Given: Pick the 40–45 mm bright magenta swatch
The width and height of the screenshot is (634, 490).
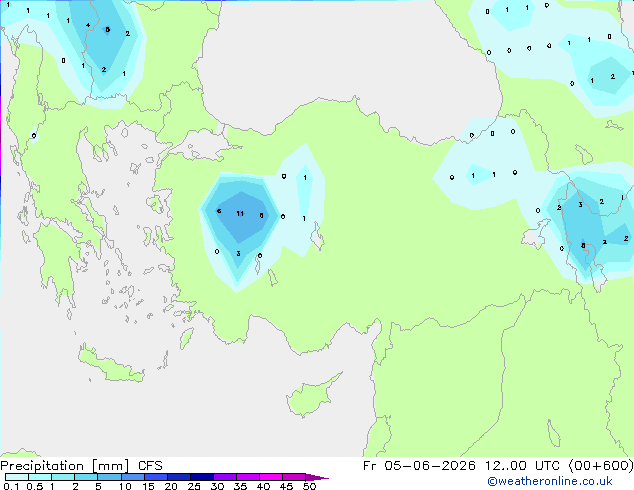Looking at the screenshot, I should [271, 477].
